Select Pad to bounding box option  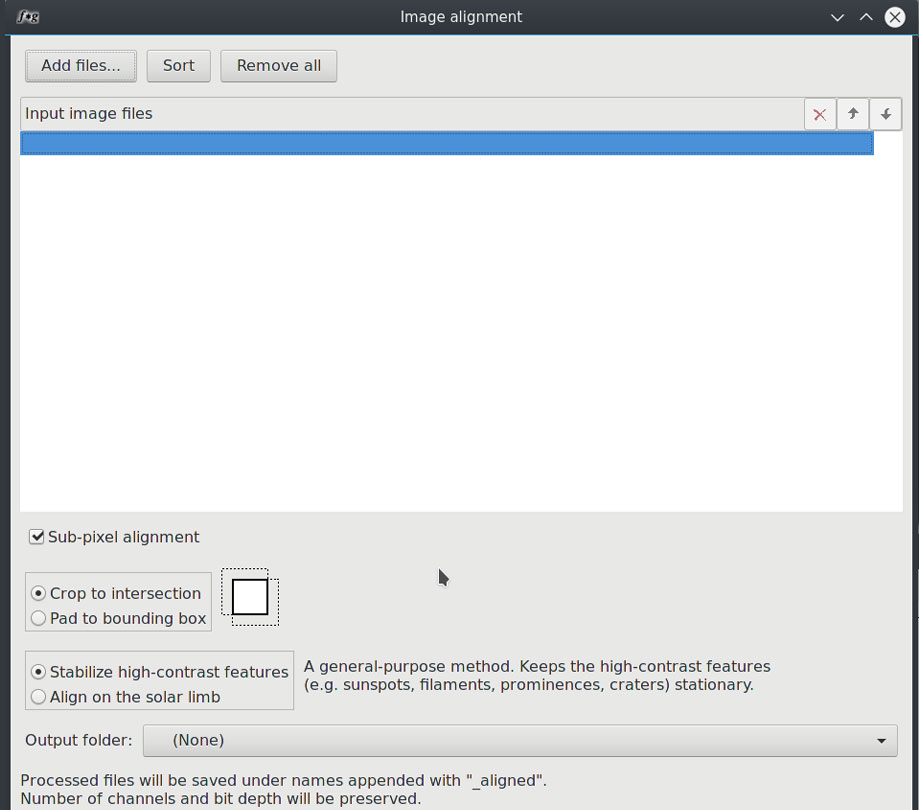(x=118, y=618)
